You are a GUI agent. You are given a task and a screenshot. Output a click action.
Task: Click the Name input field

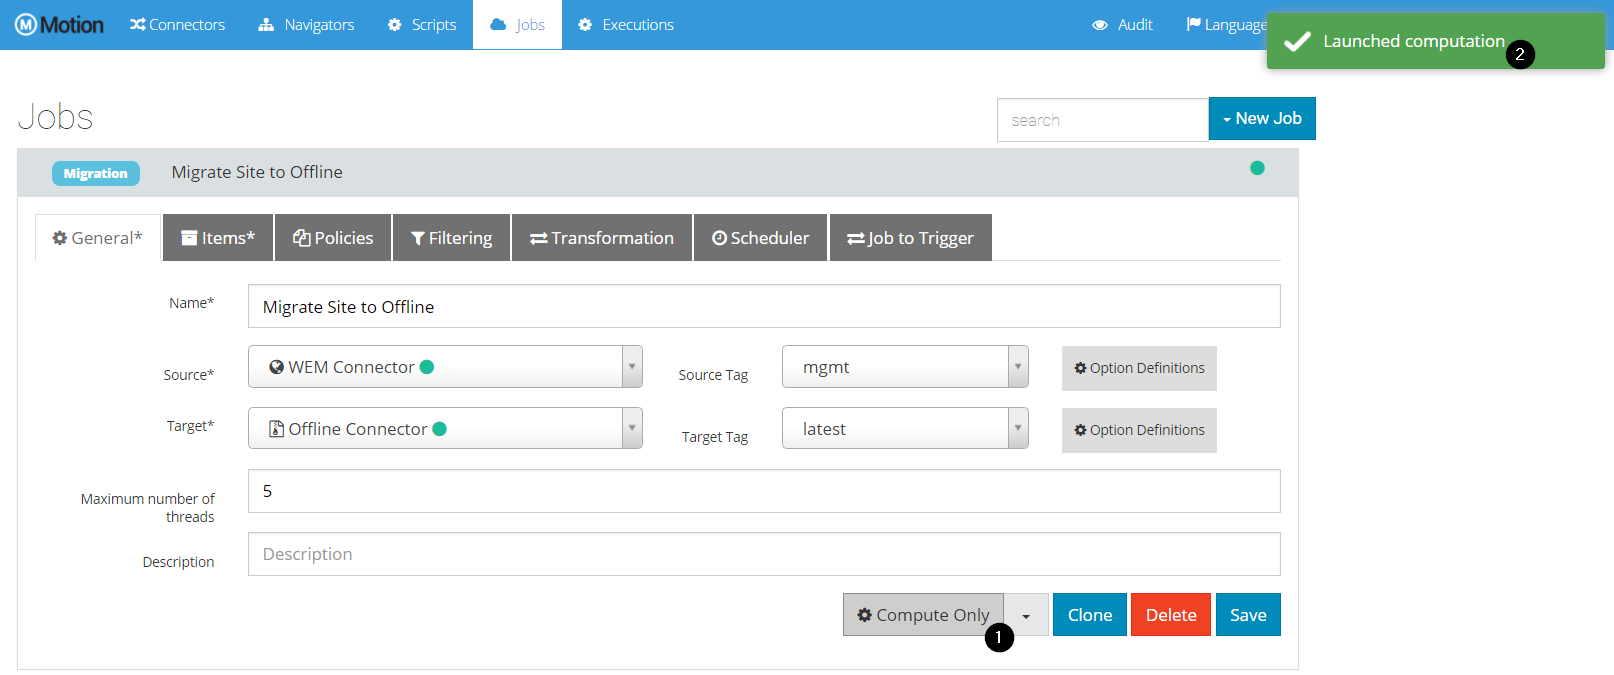pos(764,306)
